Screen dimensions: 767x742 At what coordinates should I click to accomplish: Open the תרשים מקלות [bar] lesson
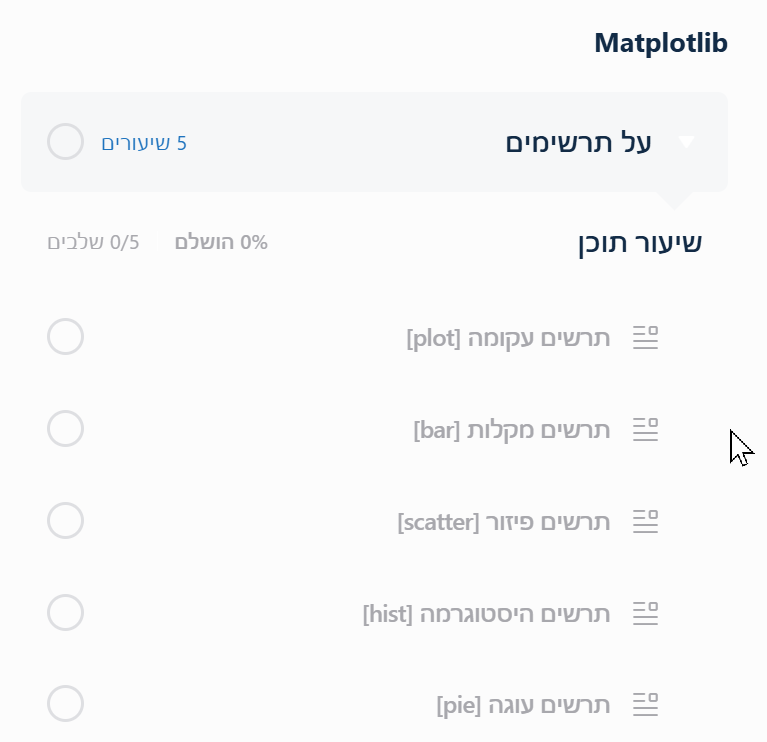click(x=511, y=430)
